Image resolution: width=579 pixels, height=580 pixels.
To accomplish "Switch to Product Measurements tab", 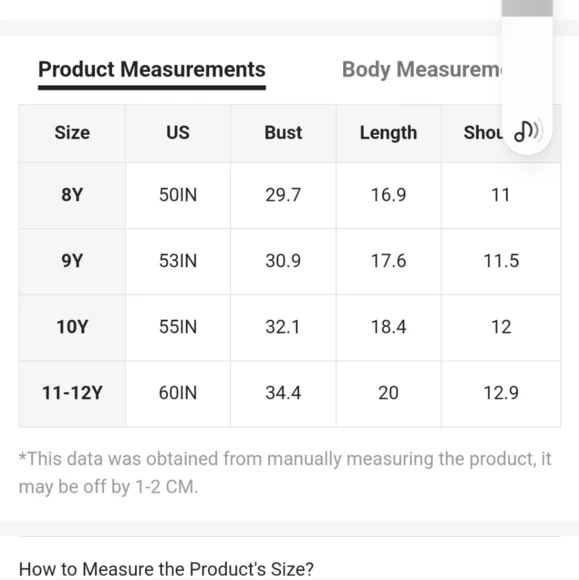I will (152, 70).
